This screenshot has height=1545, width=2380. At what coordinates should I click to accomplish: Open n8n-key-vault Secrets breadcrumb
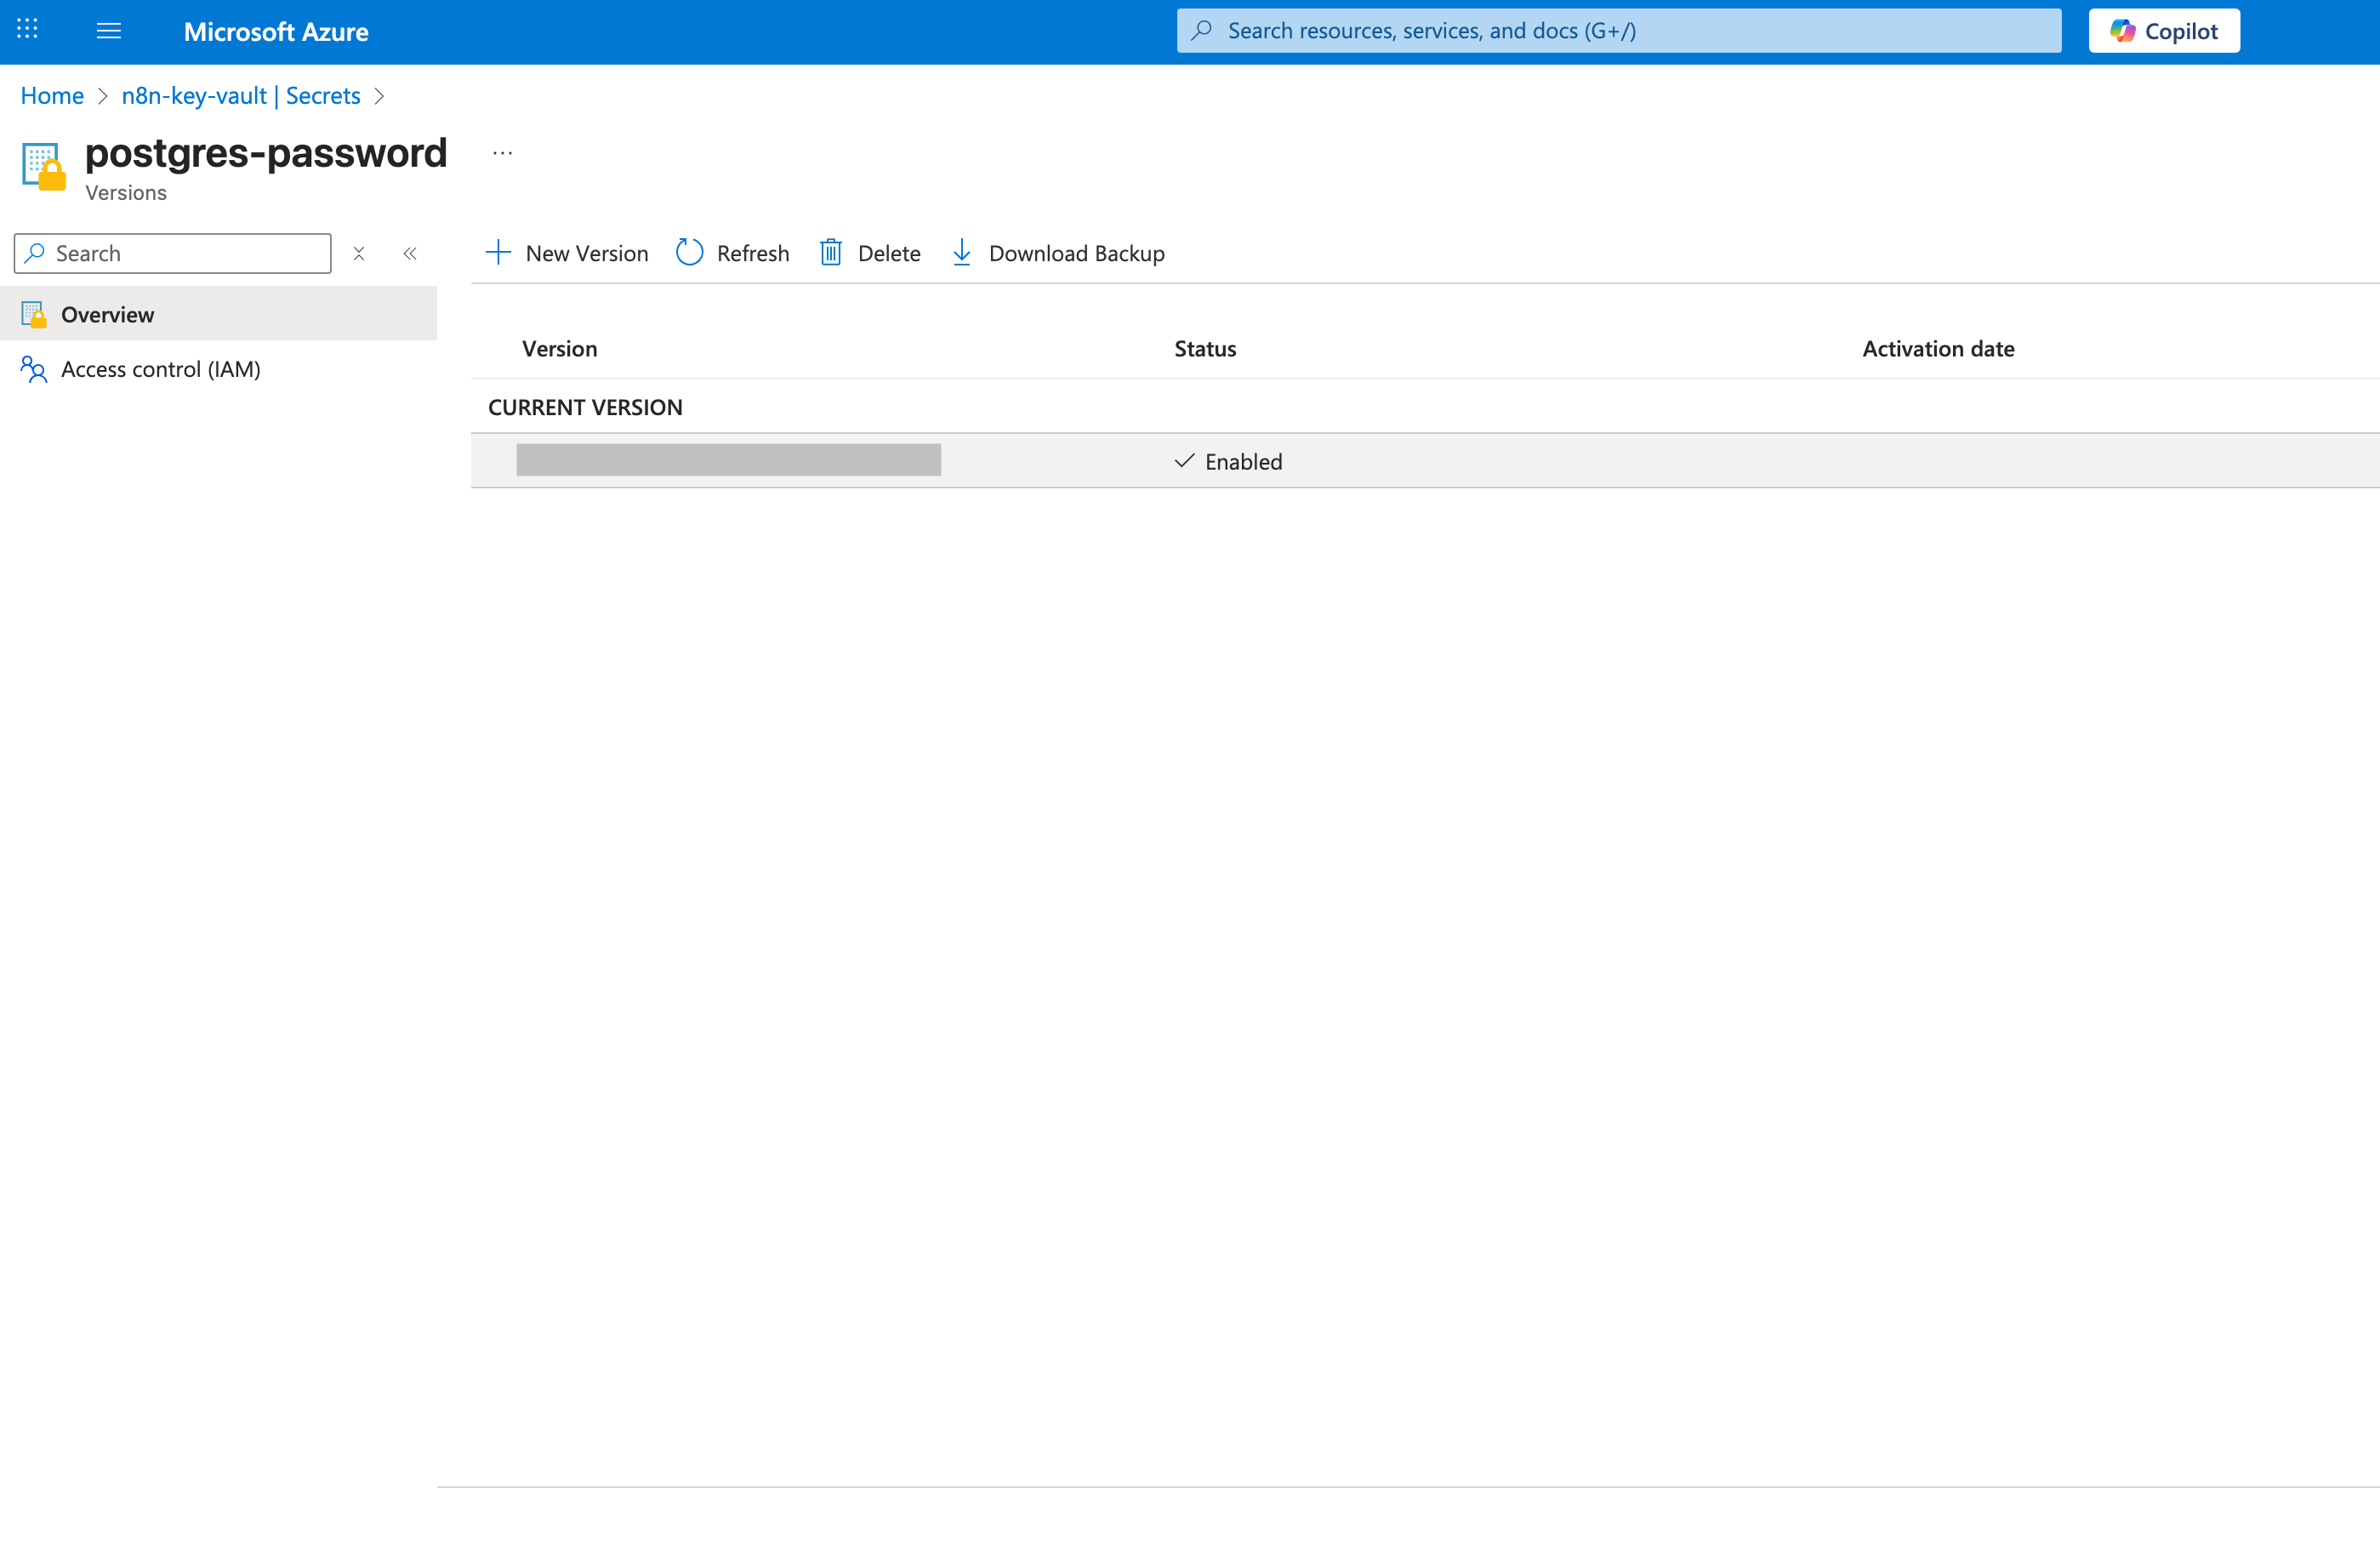240,95
